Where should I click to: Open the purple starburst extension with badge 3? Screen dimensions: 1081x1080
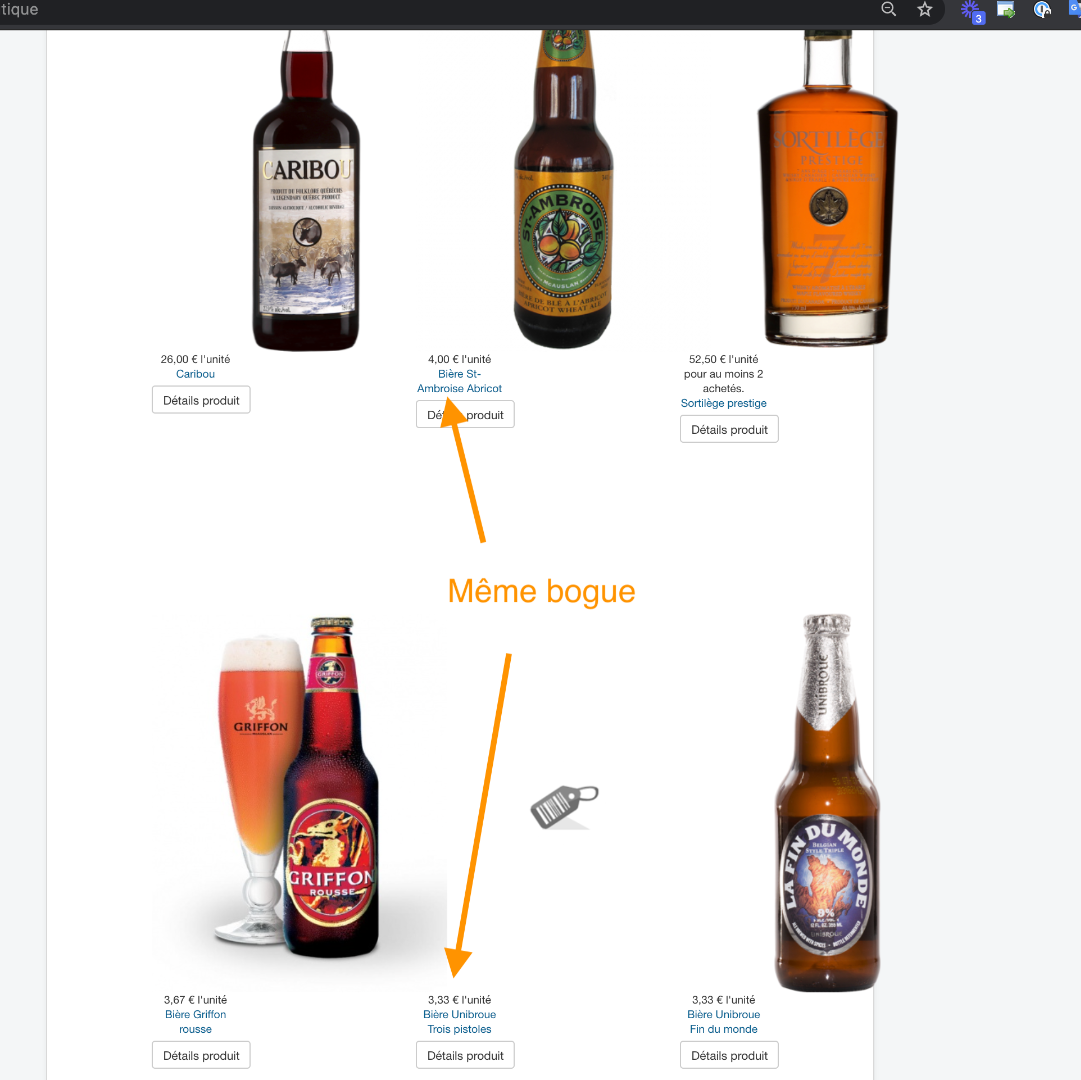971,10
